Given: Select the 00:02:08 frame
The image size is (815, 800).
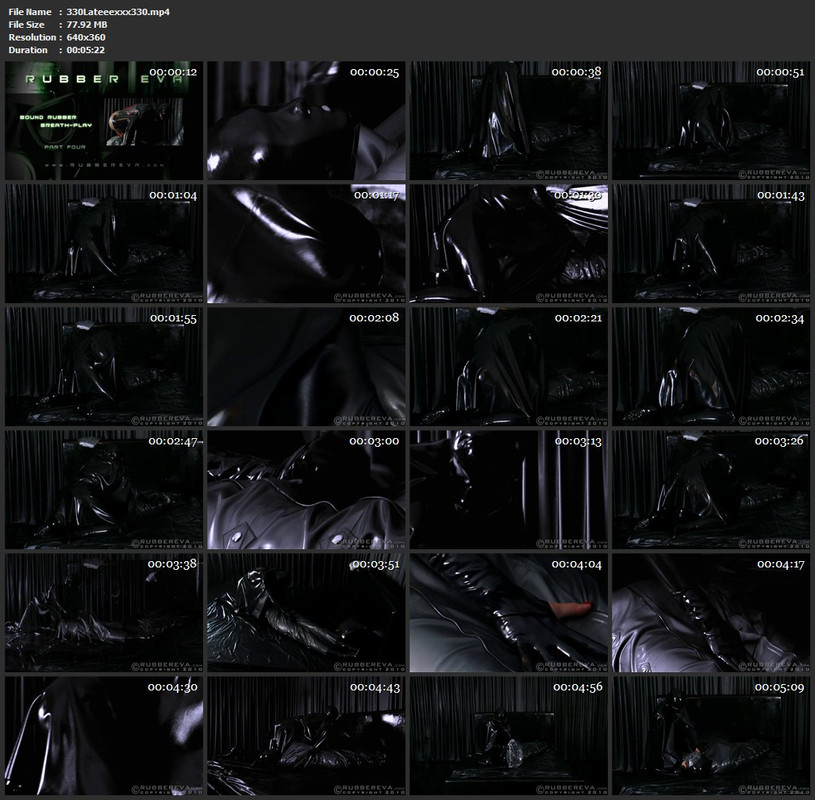Looking at the screenshot, I should (x=306, y=366).
